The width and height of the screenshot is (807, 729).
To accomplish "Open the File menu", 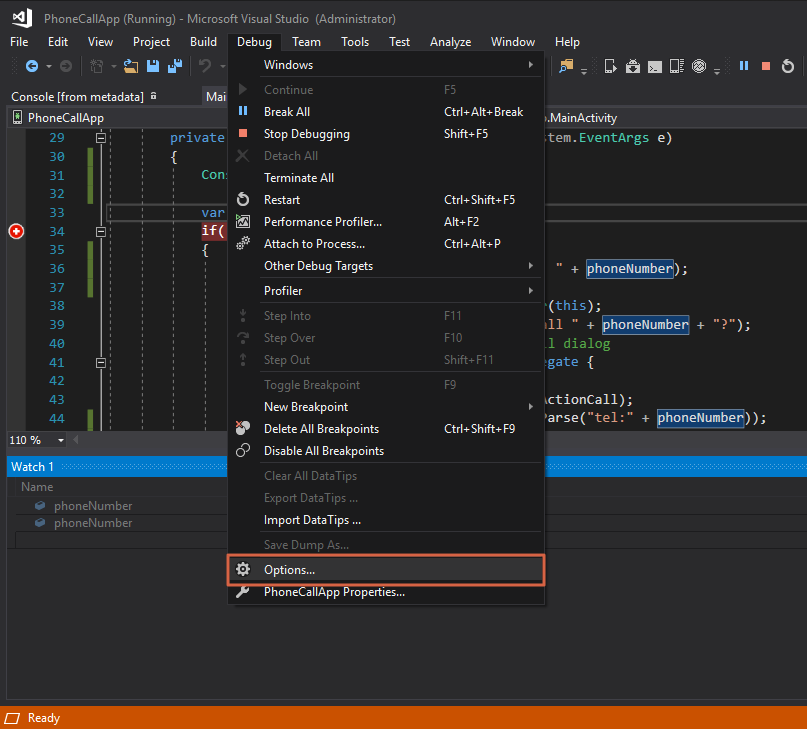I will 19,42.
